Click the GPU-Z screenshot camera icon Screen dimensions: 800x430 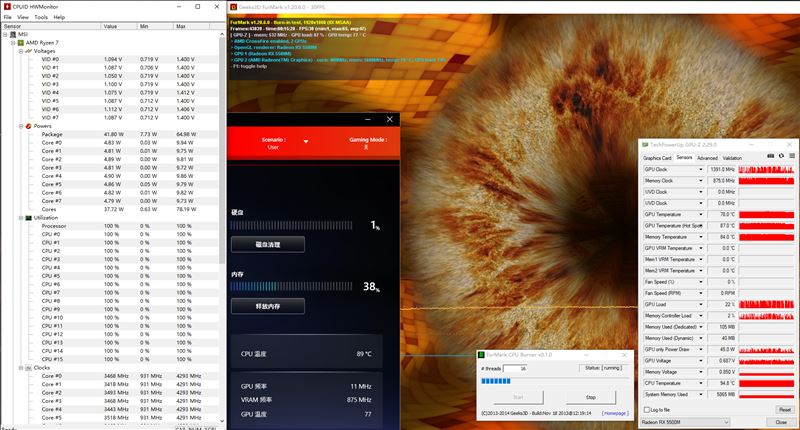pyautogui.click(x=770, y=156)
